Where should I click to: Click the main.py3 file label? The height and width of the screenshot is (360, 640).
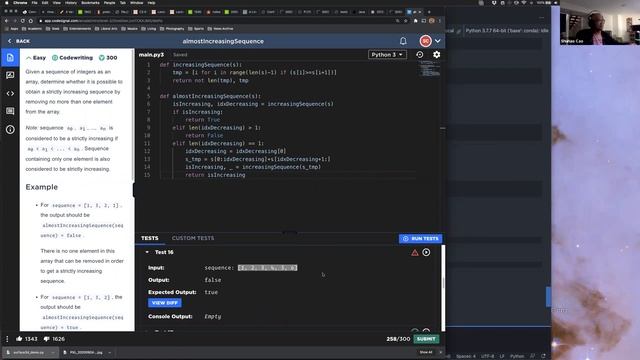pyautogui.click(x=151, y=54)
